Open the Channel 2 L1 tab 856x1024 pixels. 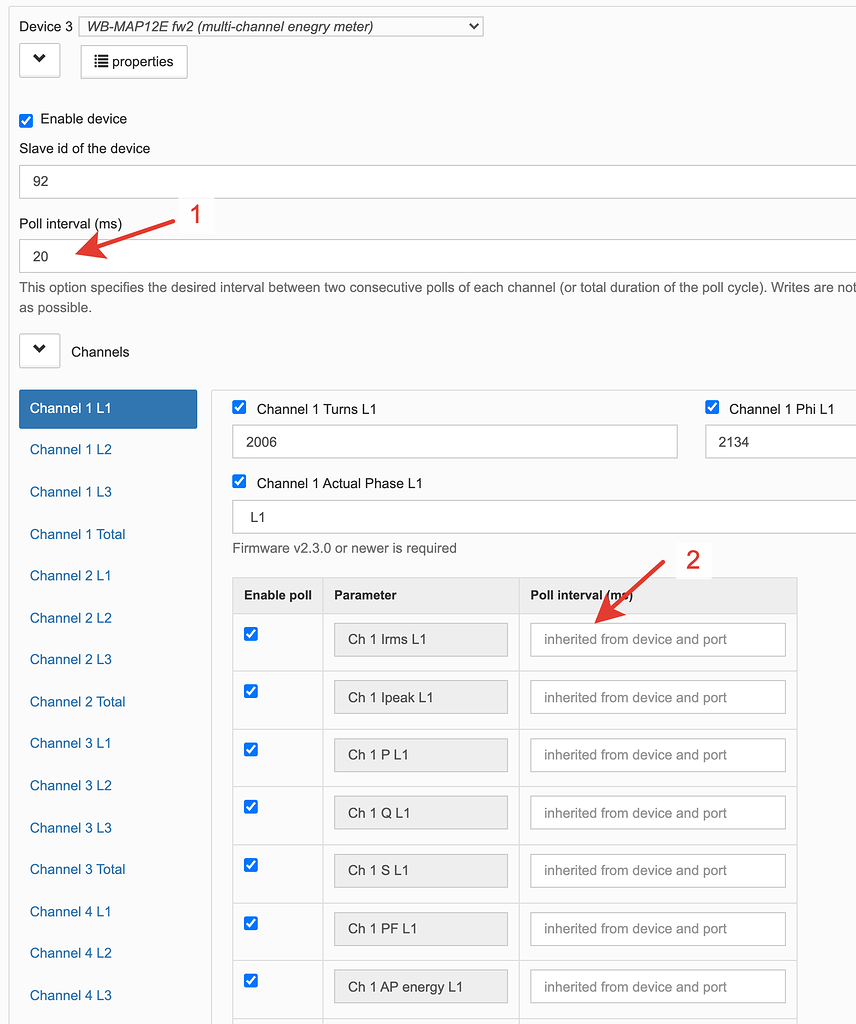tap(71, 576)
